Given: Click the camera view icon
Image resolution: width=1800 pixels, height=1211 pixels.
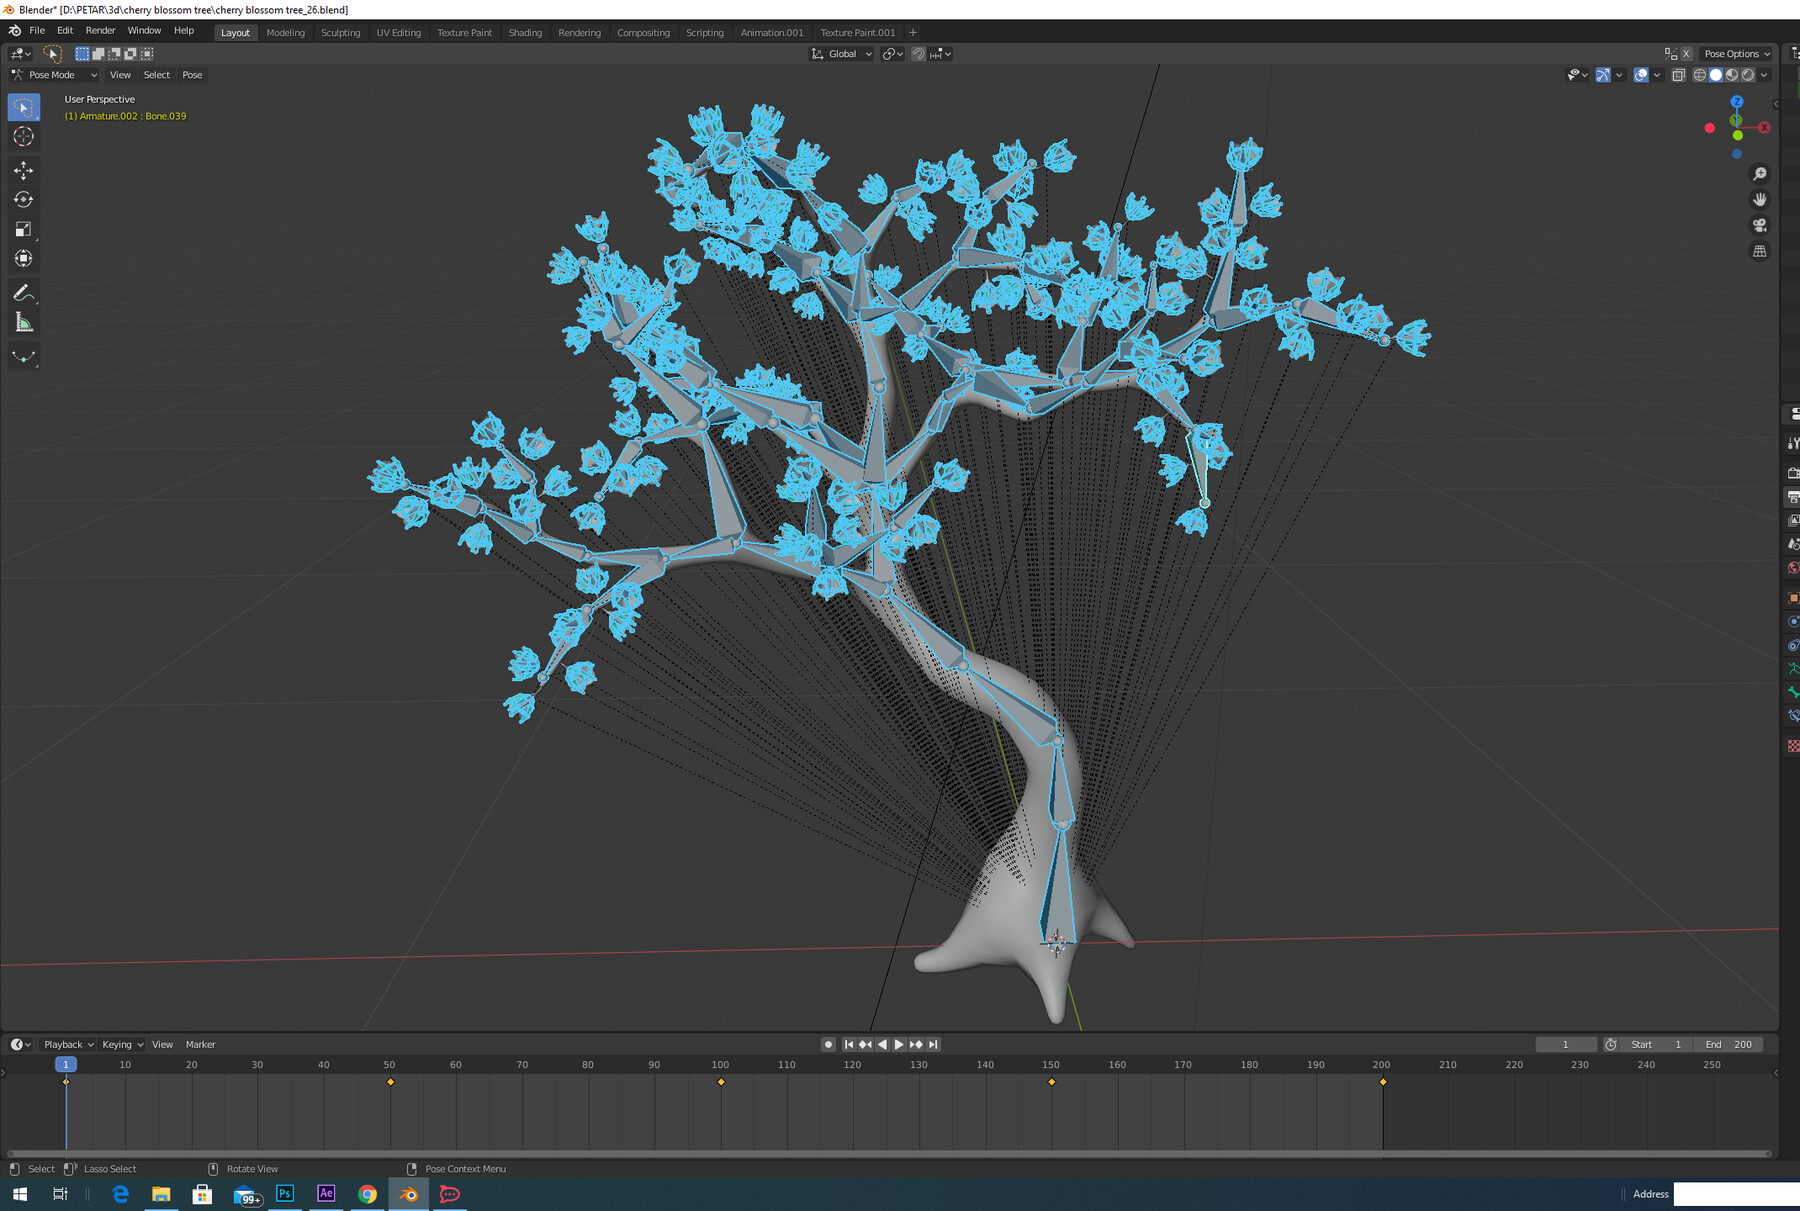Looking at the screenshot, I should 1761,224.
